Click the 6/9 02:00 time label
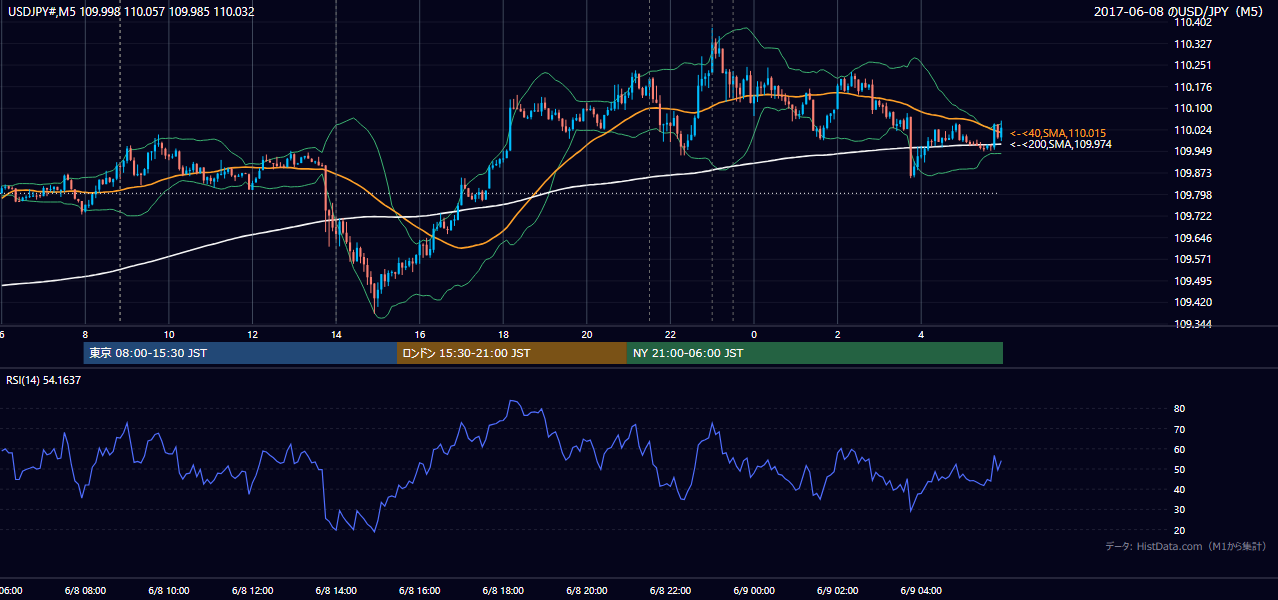The width and height of the screenshot is (1278, 600). [x=837, y=591]
